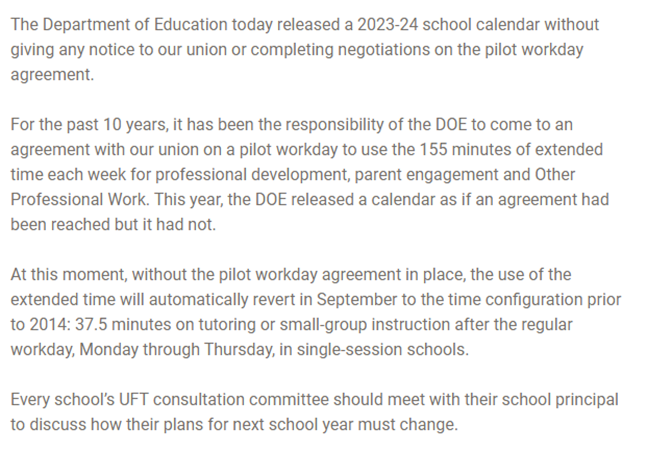Click the words "Department of Education"

point(124,26)
